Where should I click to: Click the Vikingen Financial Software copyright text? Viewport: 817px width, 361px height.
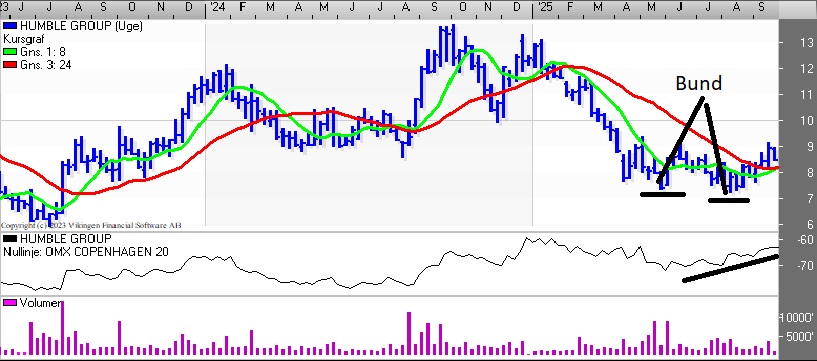tap(91, 226)
